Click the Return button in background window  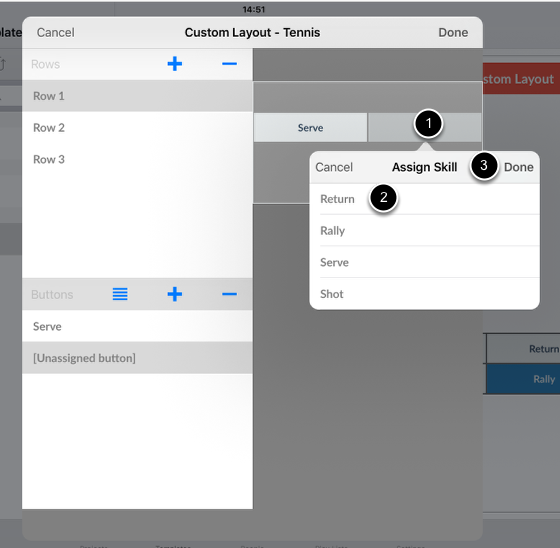[523, 349]
